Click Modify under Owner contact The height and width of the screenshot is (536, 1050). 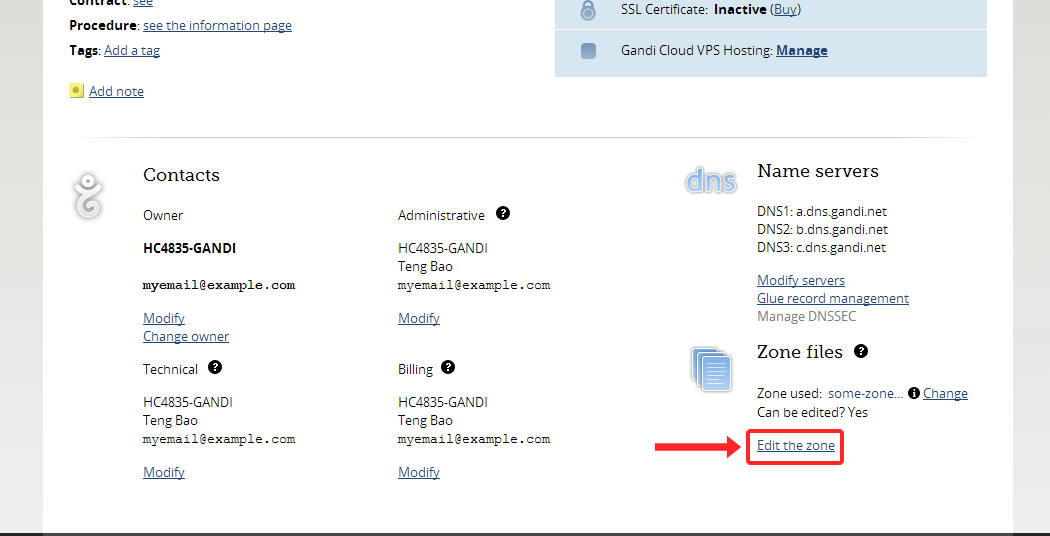click(164, 318)
